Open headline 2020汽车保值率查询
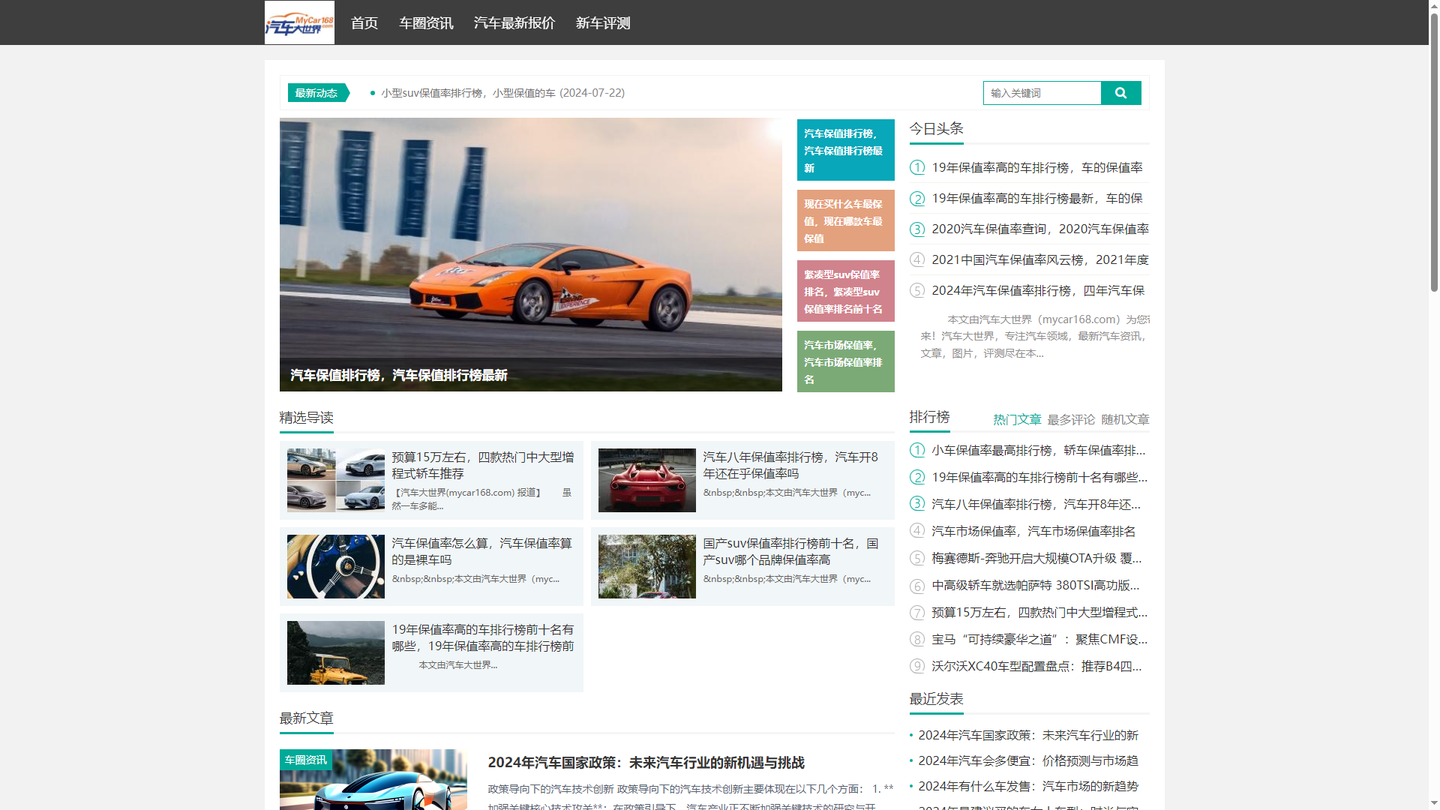 tap(1040, 229)
